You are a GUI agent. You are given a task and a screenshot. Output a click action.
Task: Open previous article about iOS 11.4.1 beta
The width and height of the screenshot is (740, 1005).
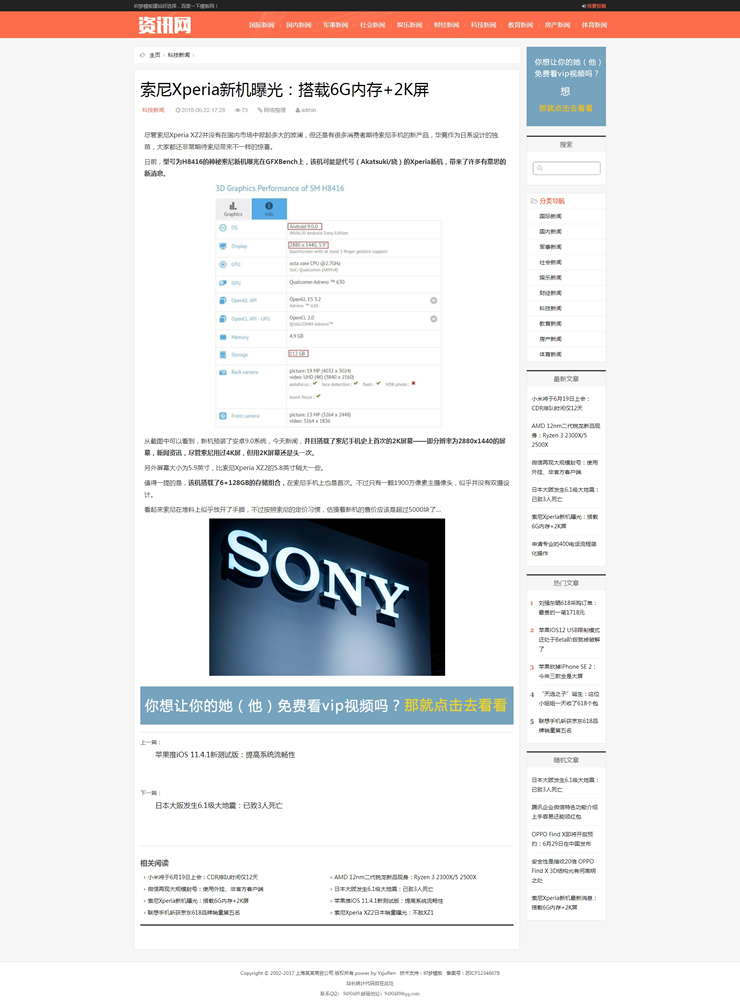click(x=224, y=755)
